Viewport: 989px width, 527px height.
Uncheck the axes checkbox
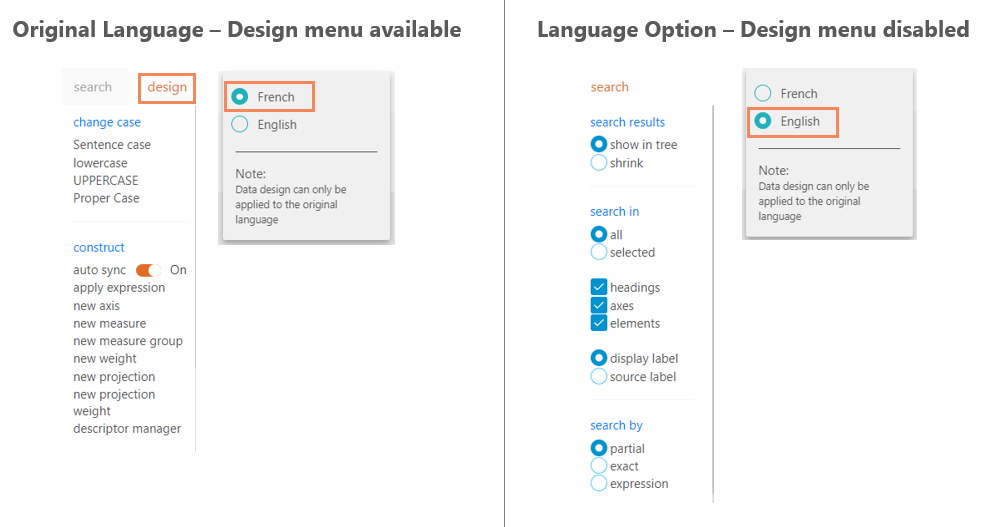coord(599,305)
